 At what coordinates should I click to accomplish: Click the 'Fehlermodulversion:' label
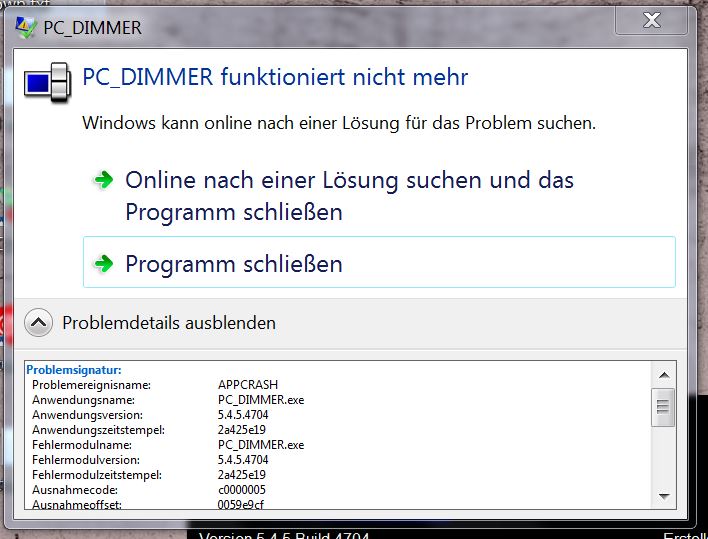tap(86, 460)
